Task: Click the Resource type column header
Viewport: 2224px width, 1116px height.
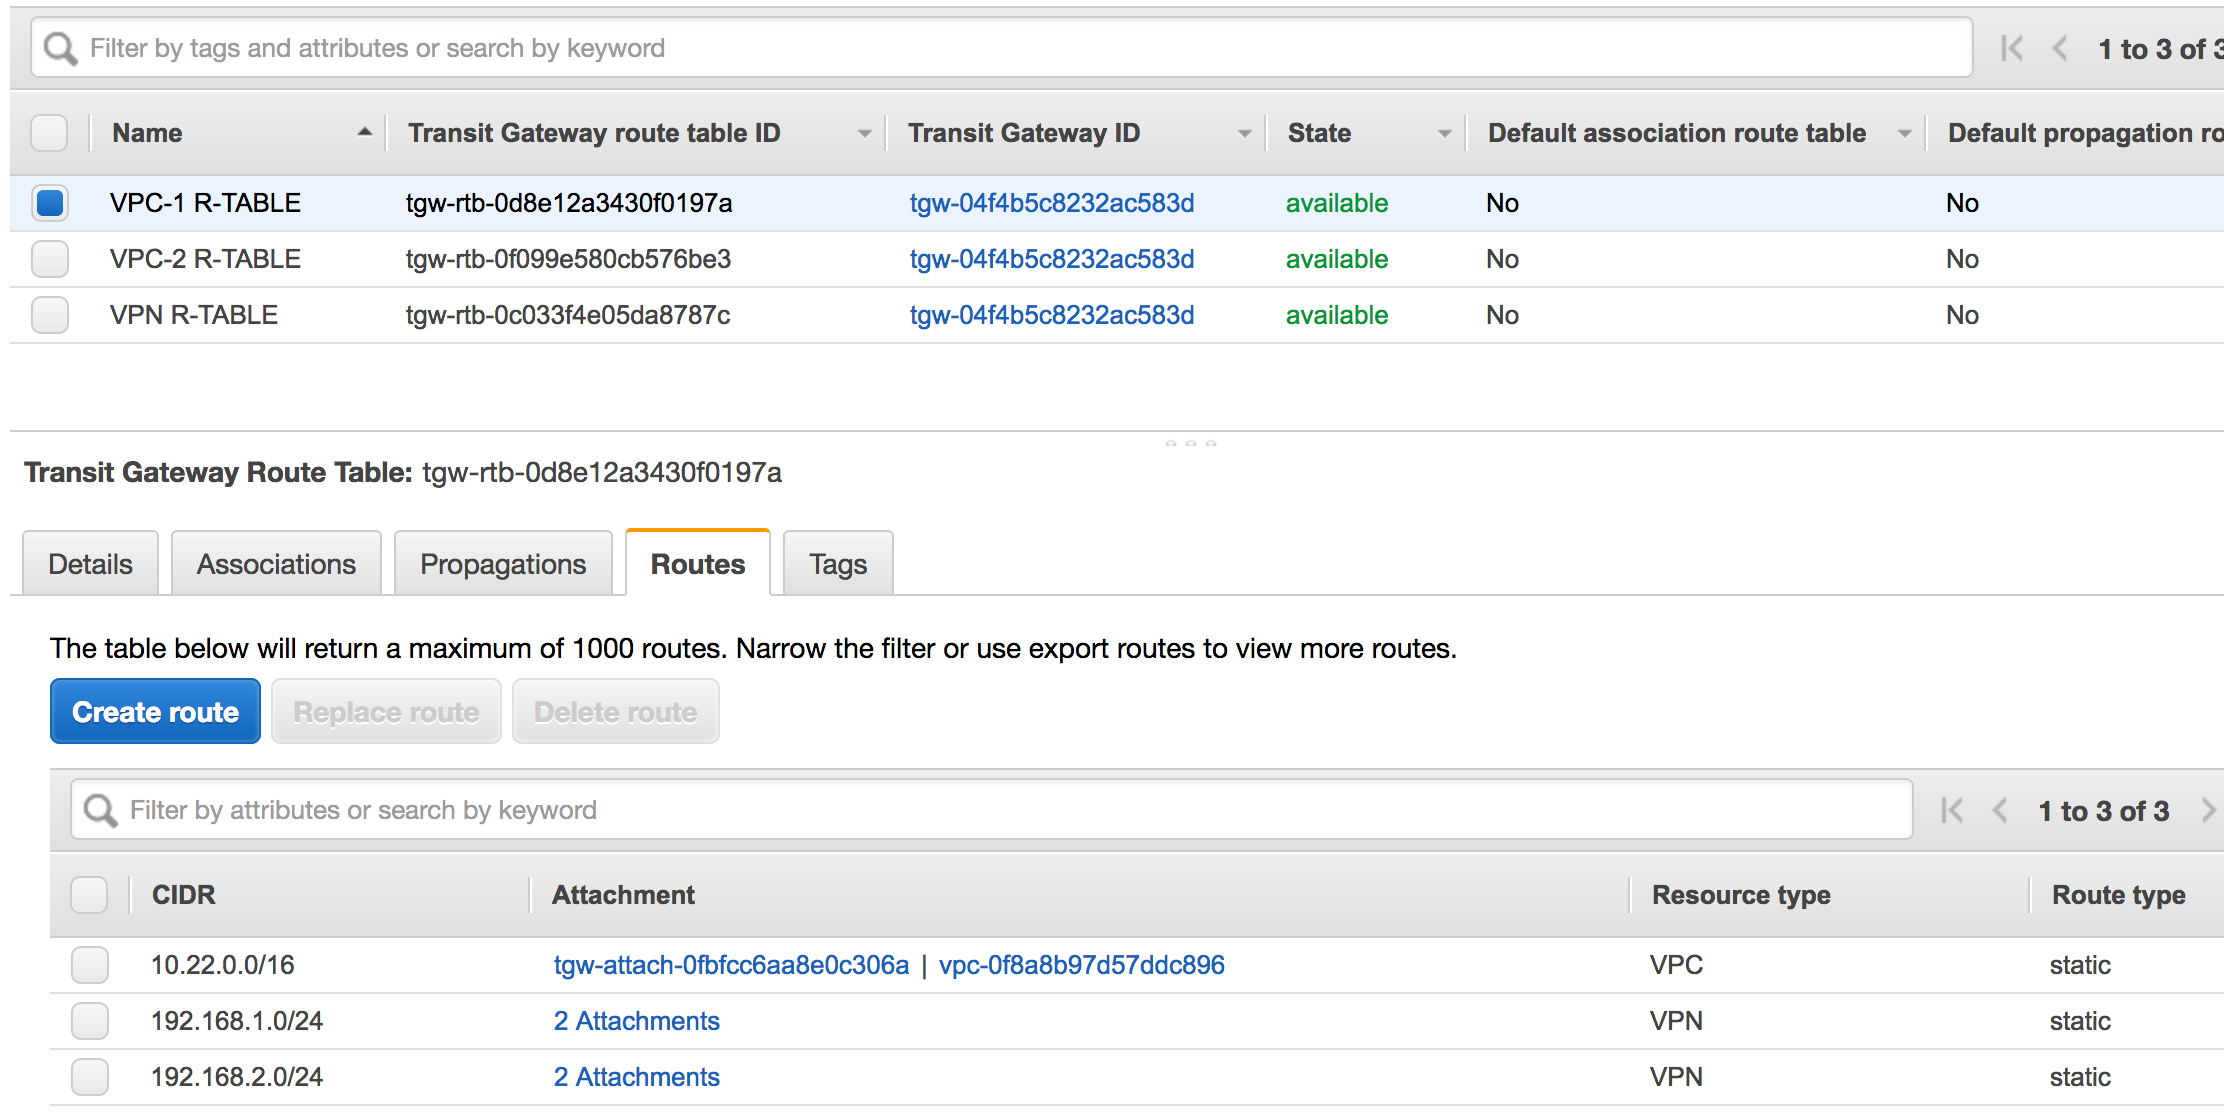Action: pos(1741,895)
